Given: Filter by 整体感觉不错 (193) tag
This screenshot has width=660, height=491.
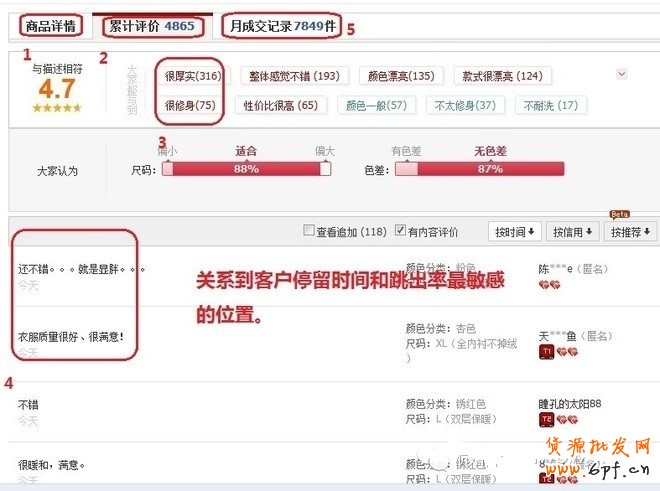Looking at the screenshot, I should 294,76.
